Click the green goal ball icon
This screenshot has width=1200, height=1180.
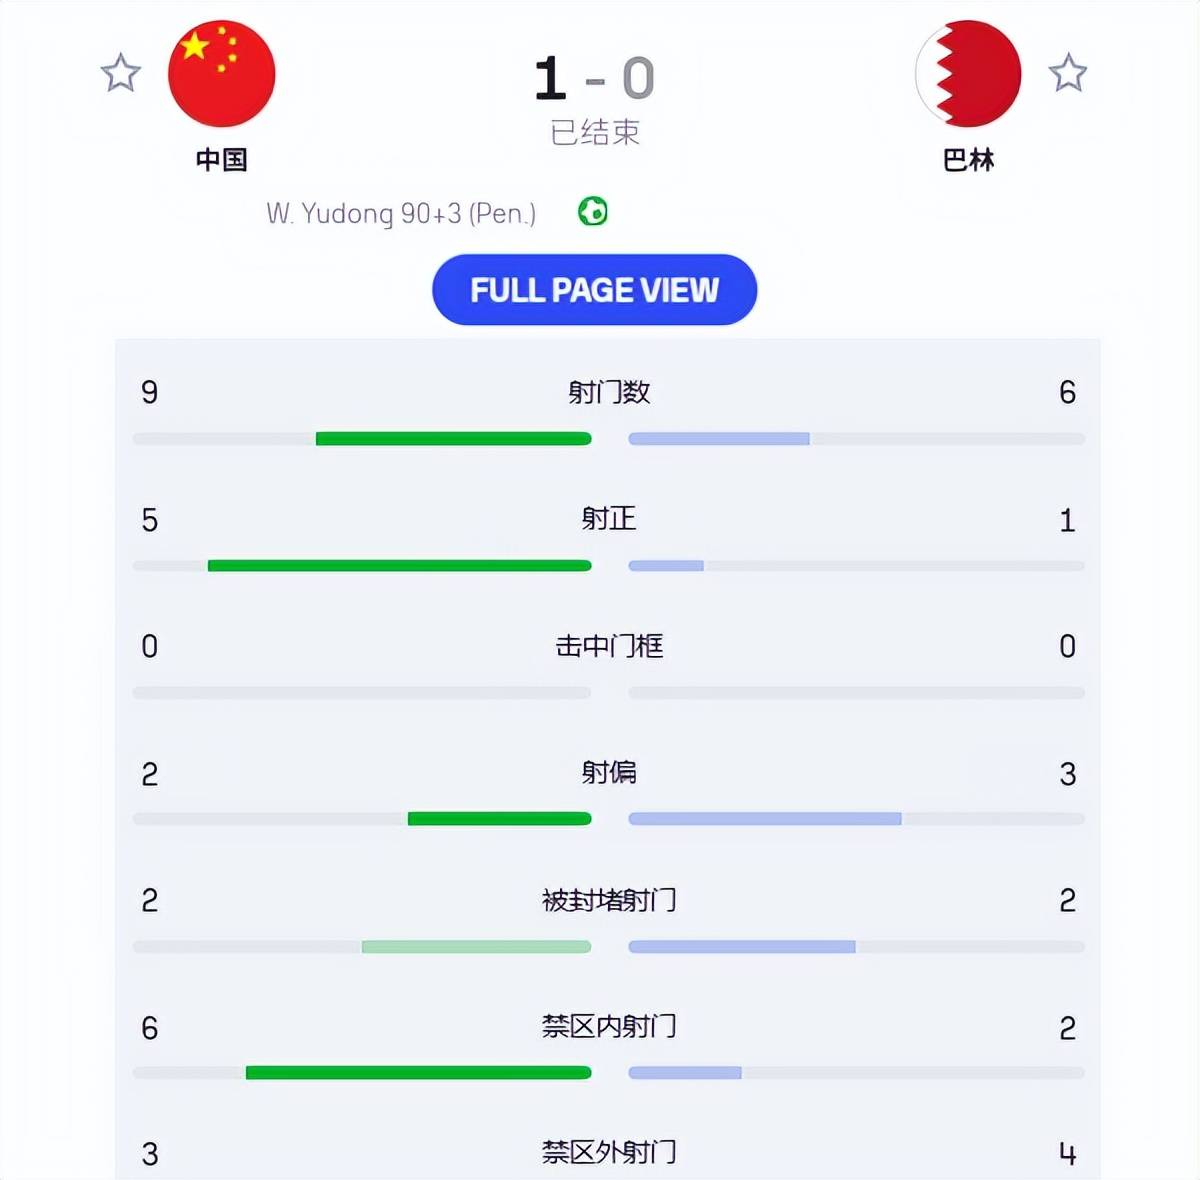(x=593, y=212)
